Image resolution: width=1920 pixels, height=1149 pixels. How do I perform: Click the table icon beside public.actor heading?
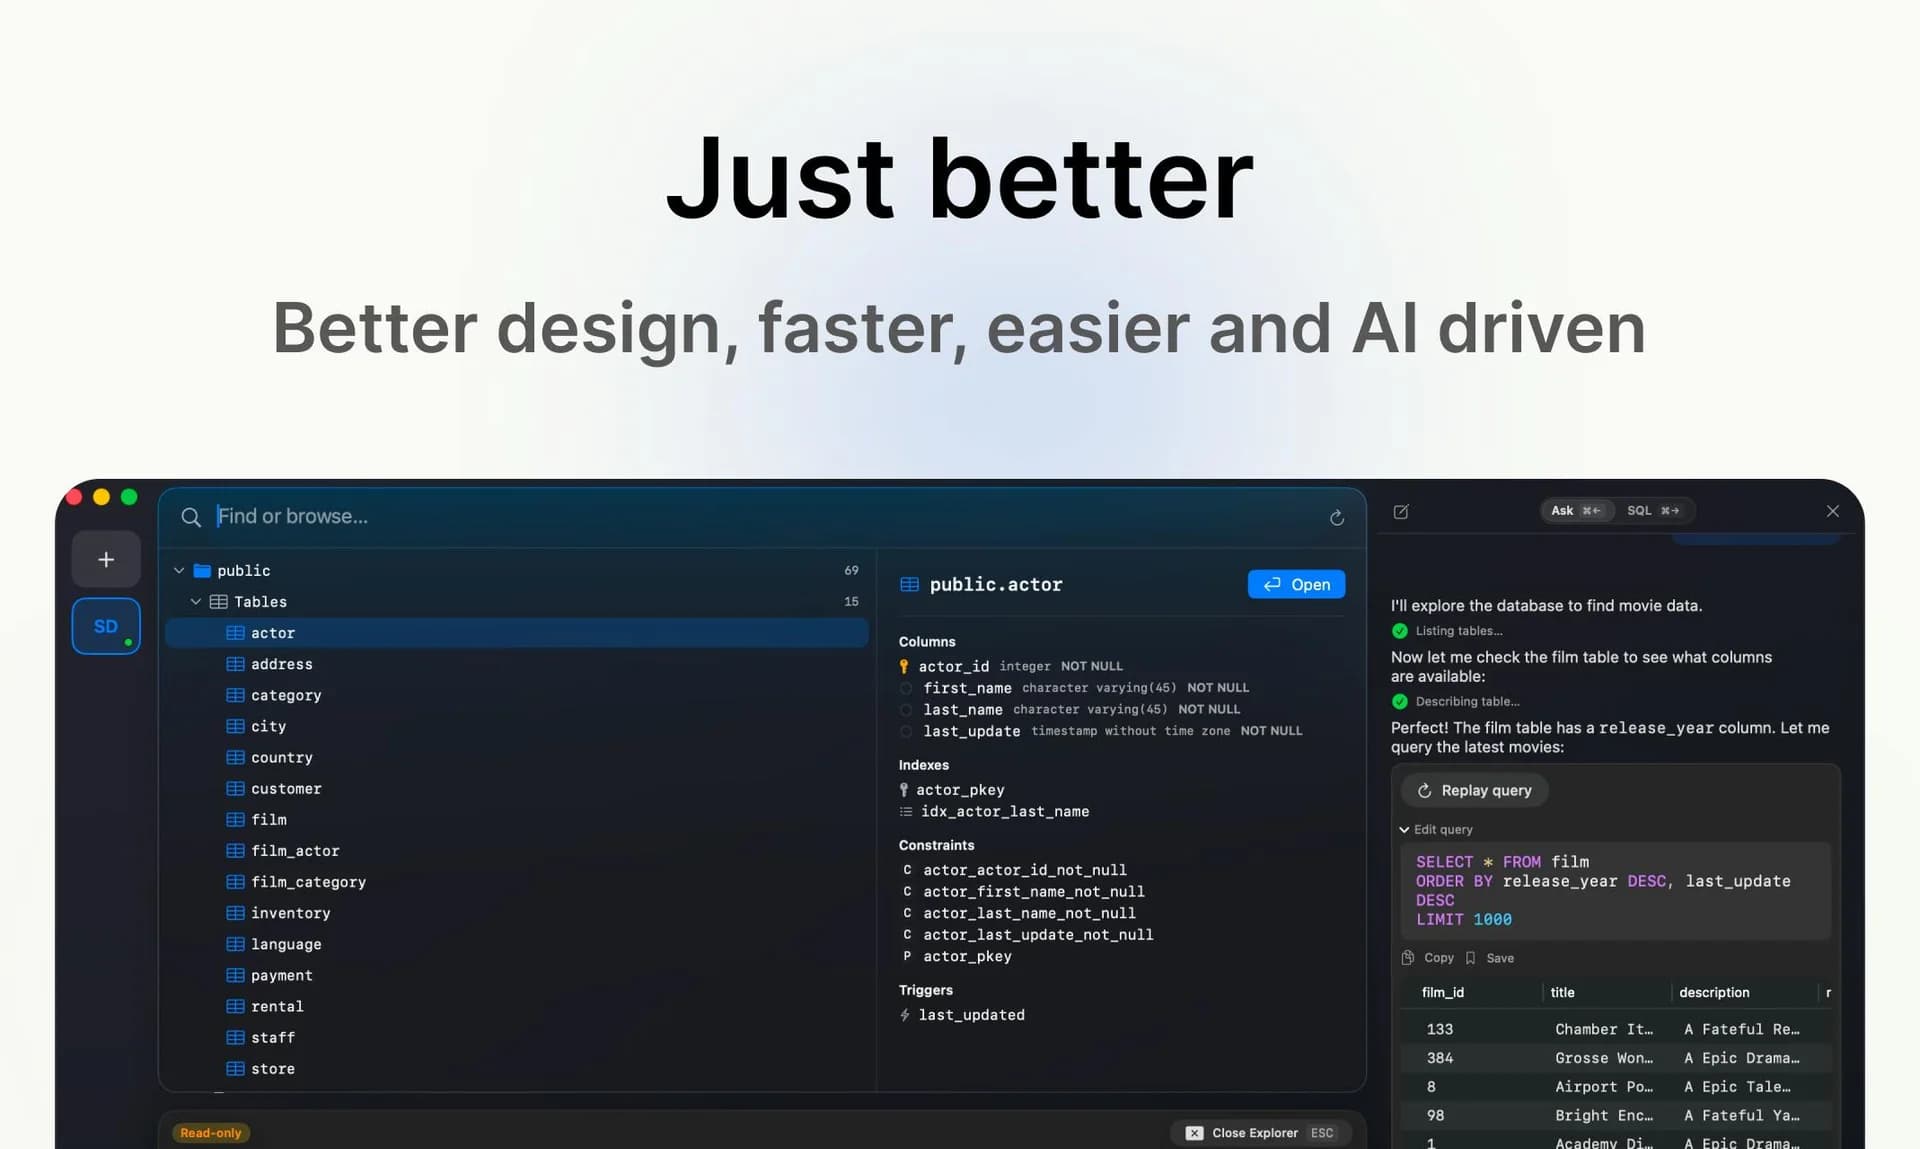click(909, 584)
